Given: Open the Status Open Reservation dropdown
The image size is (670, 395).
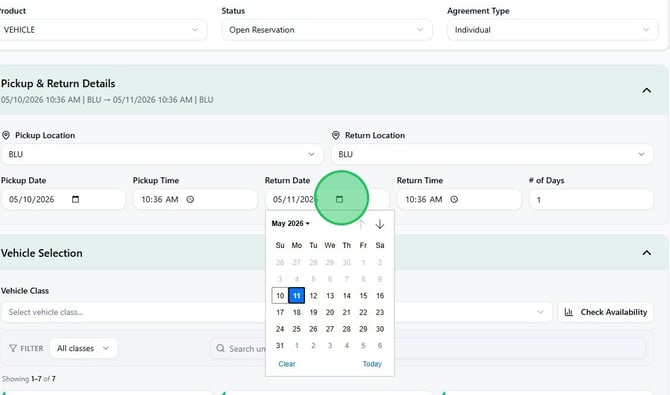Looking at the screenshot, I should [327, 30].
